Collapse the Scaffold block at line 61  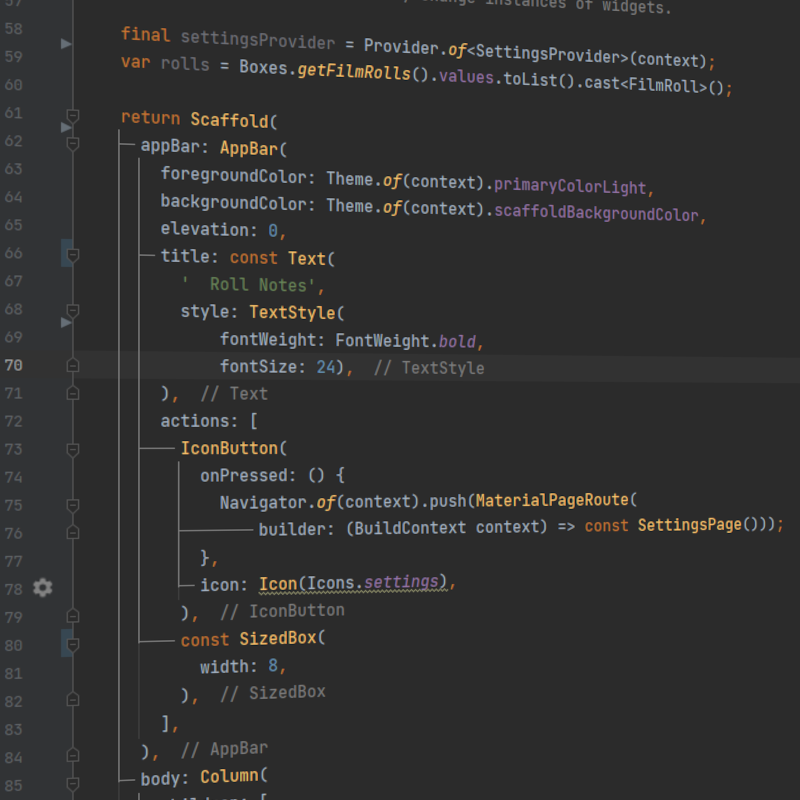click(72, 116)
